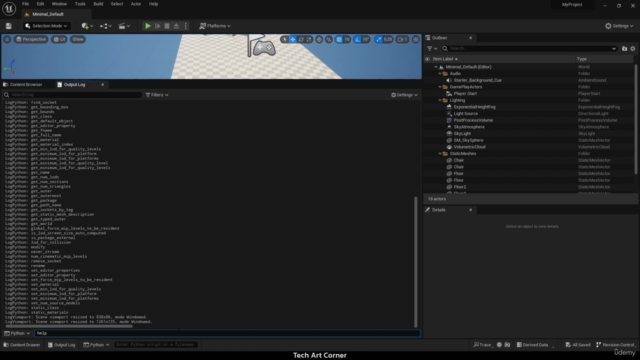Open the Build menu
This screenshot has width=640, height=360.
[x=98, y=4]
